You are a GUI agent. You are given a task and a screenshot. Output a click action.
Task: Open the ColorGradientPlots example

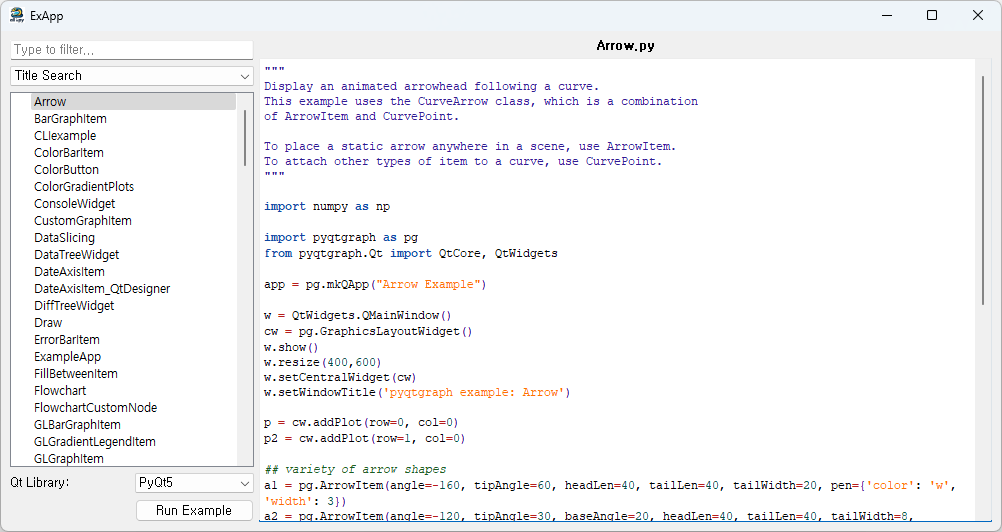84,187
